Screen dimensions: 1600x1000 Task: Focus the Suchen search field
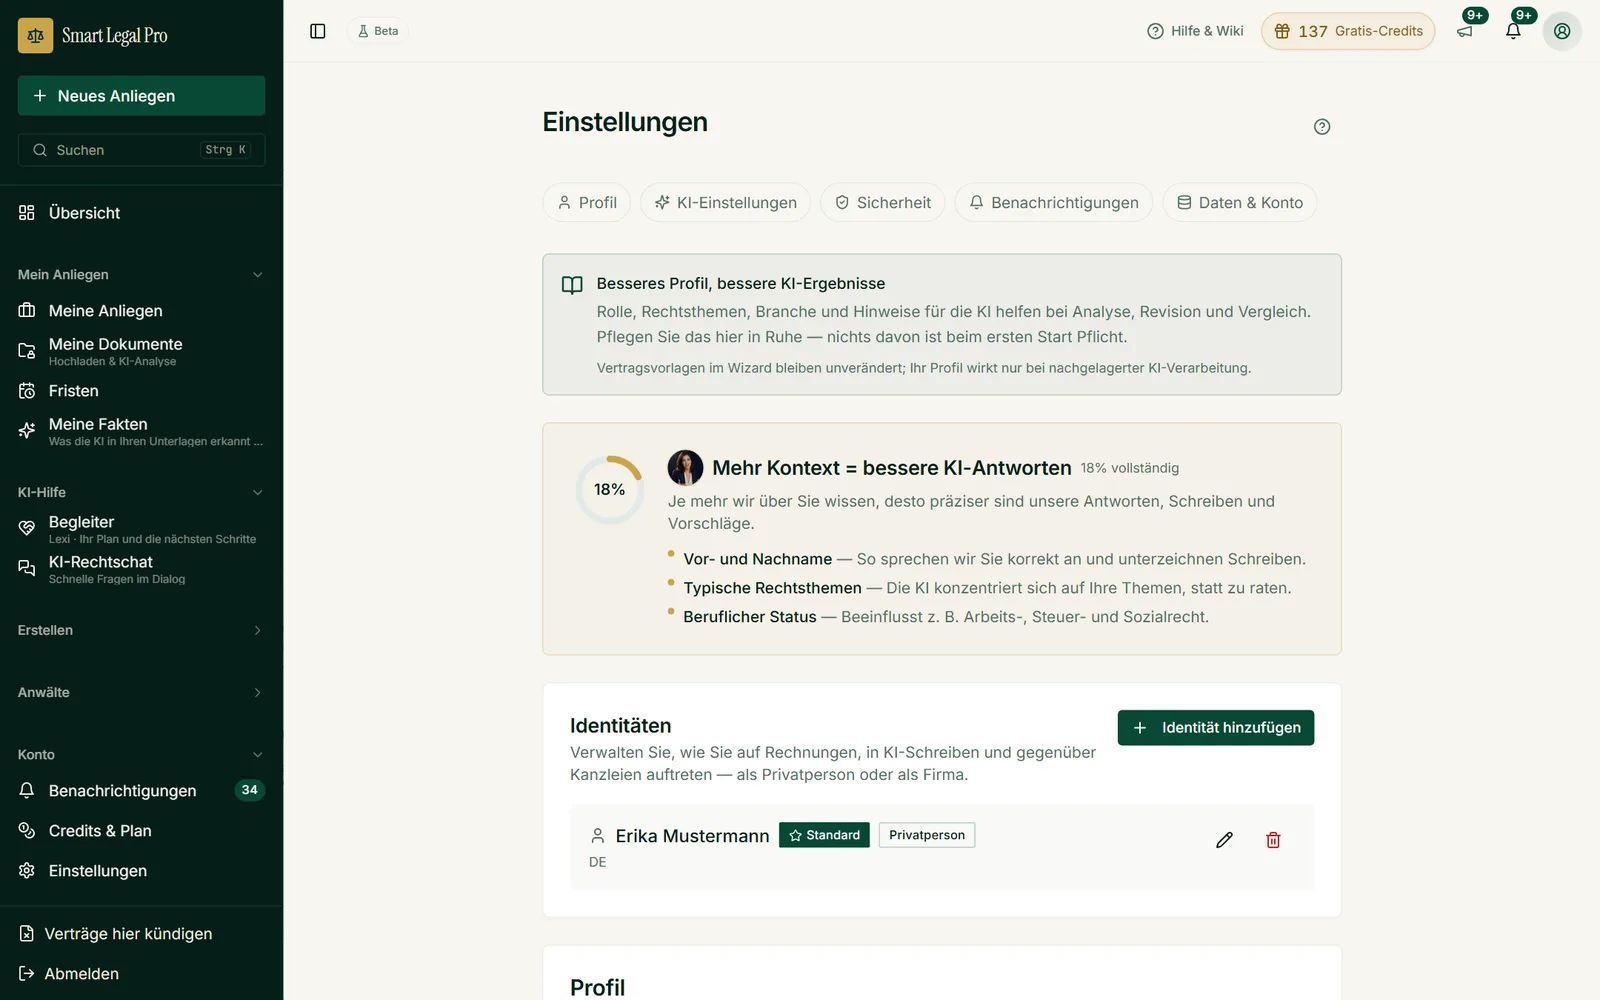pos(141,150)
